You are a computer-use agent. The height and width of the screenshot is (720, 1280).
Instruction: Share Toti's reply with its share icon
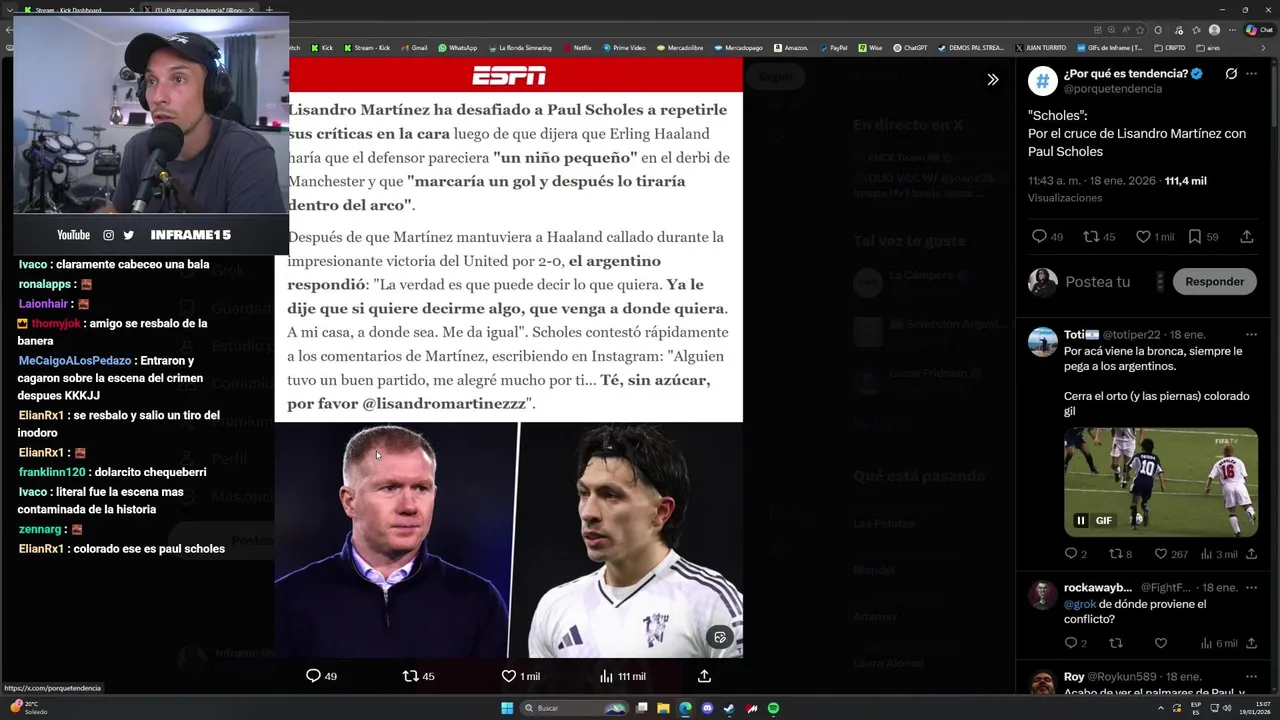pyautogui.click(x=1251, y=554)
